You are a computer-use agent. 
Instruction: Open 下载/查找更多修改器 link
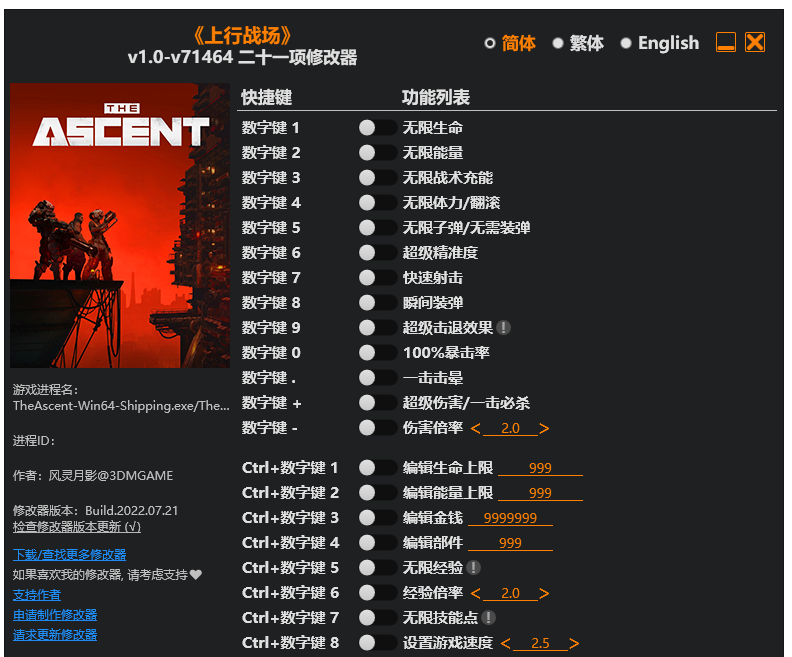[x=70, y=554]
